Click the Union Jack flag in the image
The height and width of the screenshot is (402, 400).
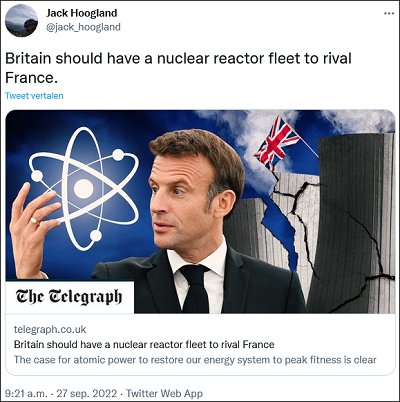277,143
